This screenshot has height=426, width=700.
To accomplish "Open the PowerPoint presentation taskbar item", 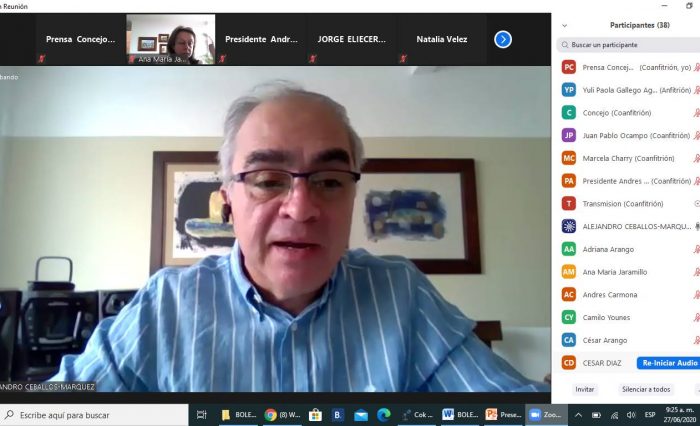I will point(504,414).
